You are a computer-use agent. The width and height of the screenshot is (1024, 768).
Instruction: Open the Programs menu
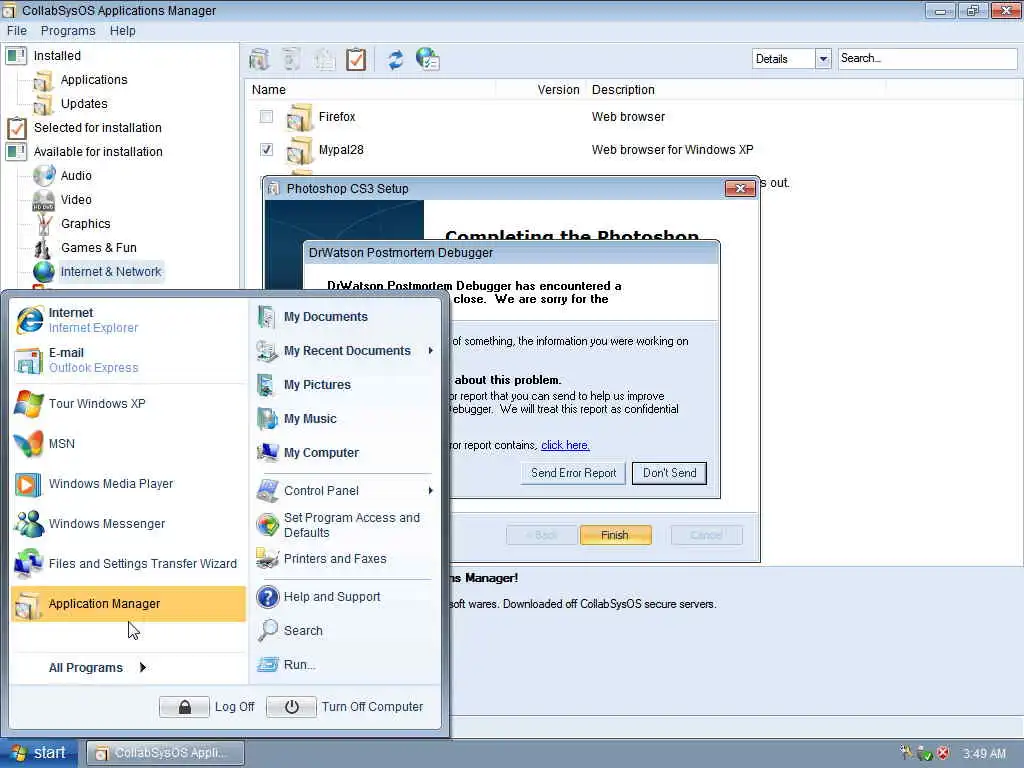tap(68, 31)
